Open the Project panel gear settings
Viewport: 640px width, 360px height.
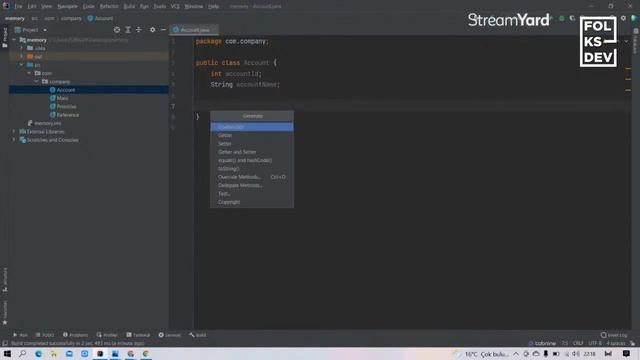152,30
